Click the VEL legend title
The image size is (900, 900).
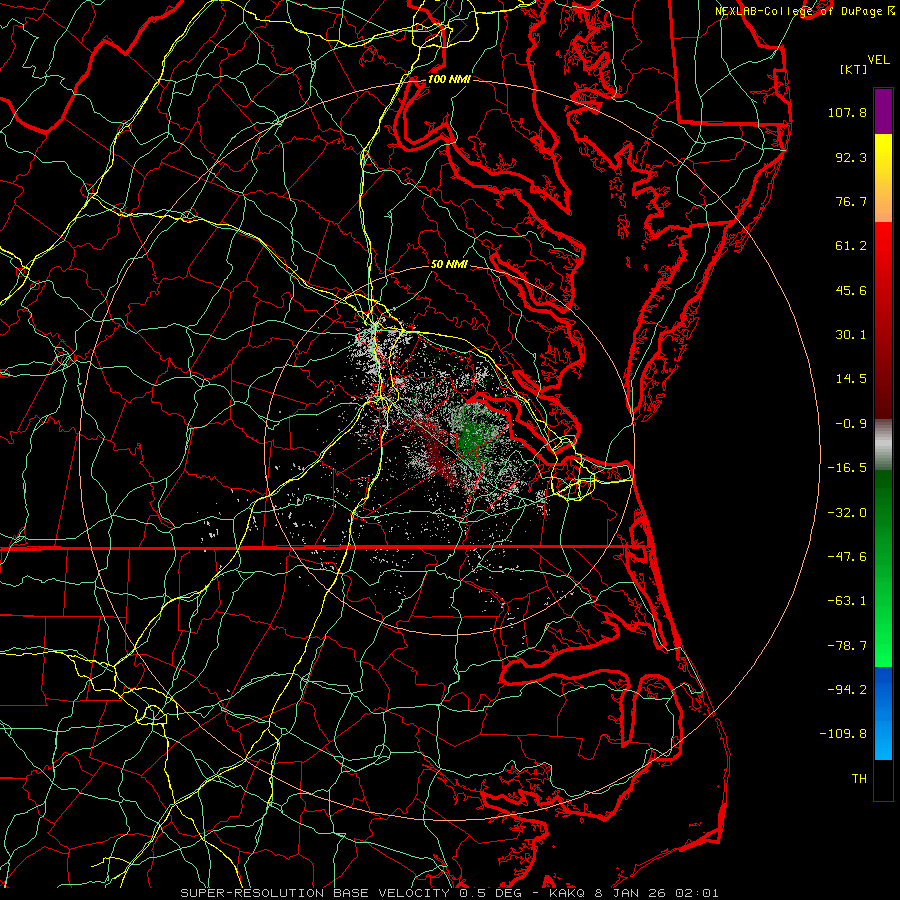point(878,60)
